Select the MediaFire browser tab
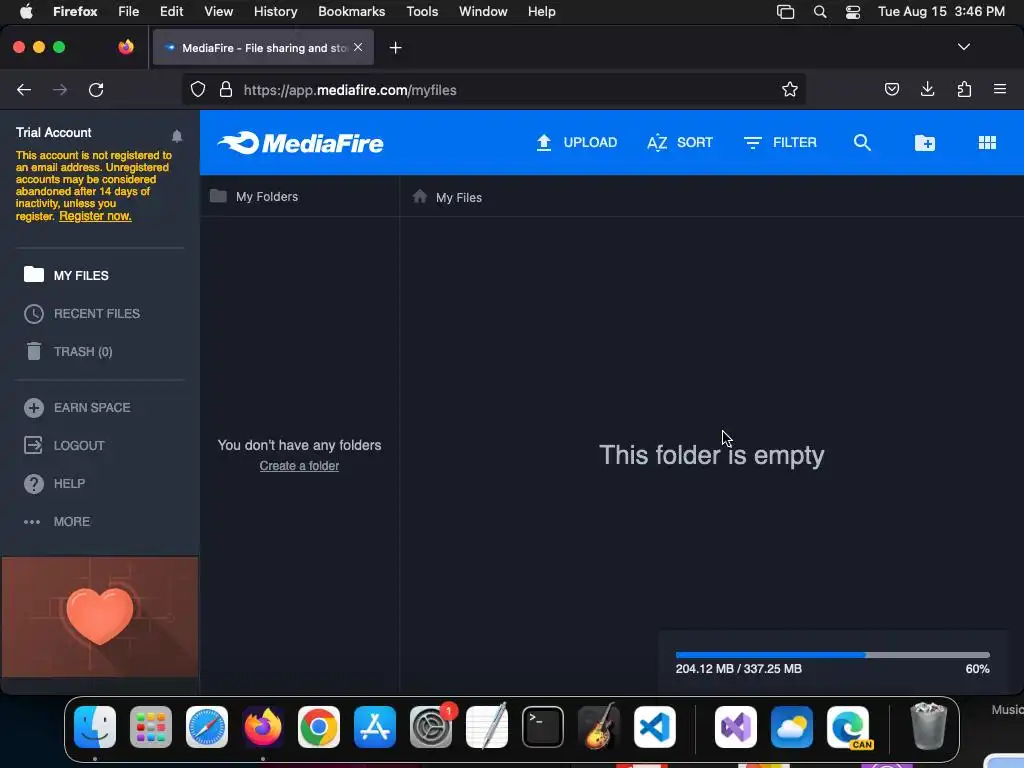This screenshot has width=1024, height=768. pos(263,48)
